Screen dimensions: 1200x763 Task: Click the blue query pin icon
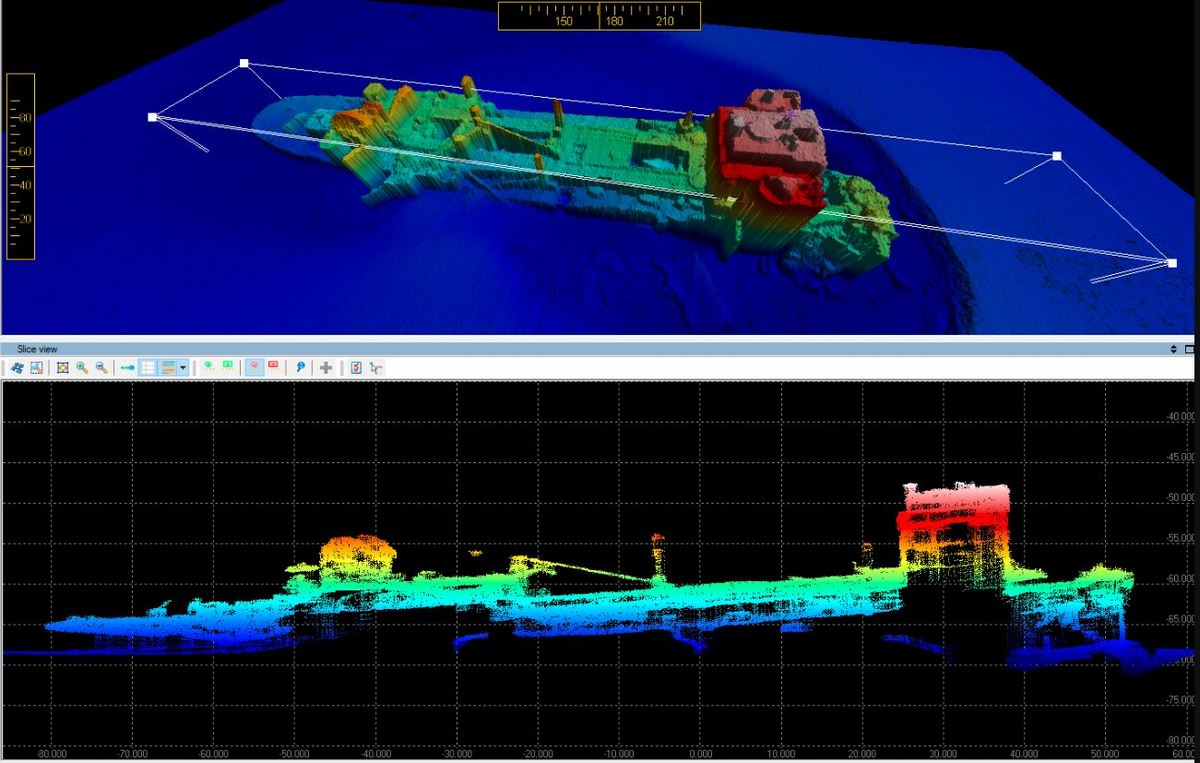(300, 368)
